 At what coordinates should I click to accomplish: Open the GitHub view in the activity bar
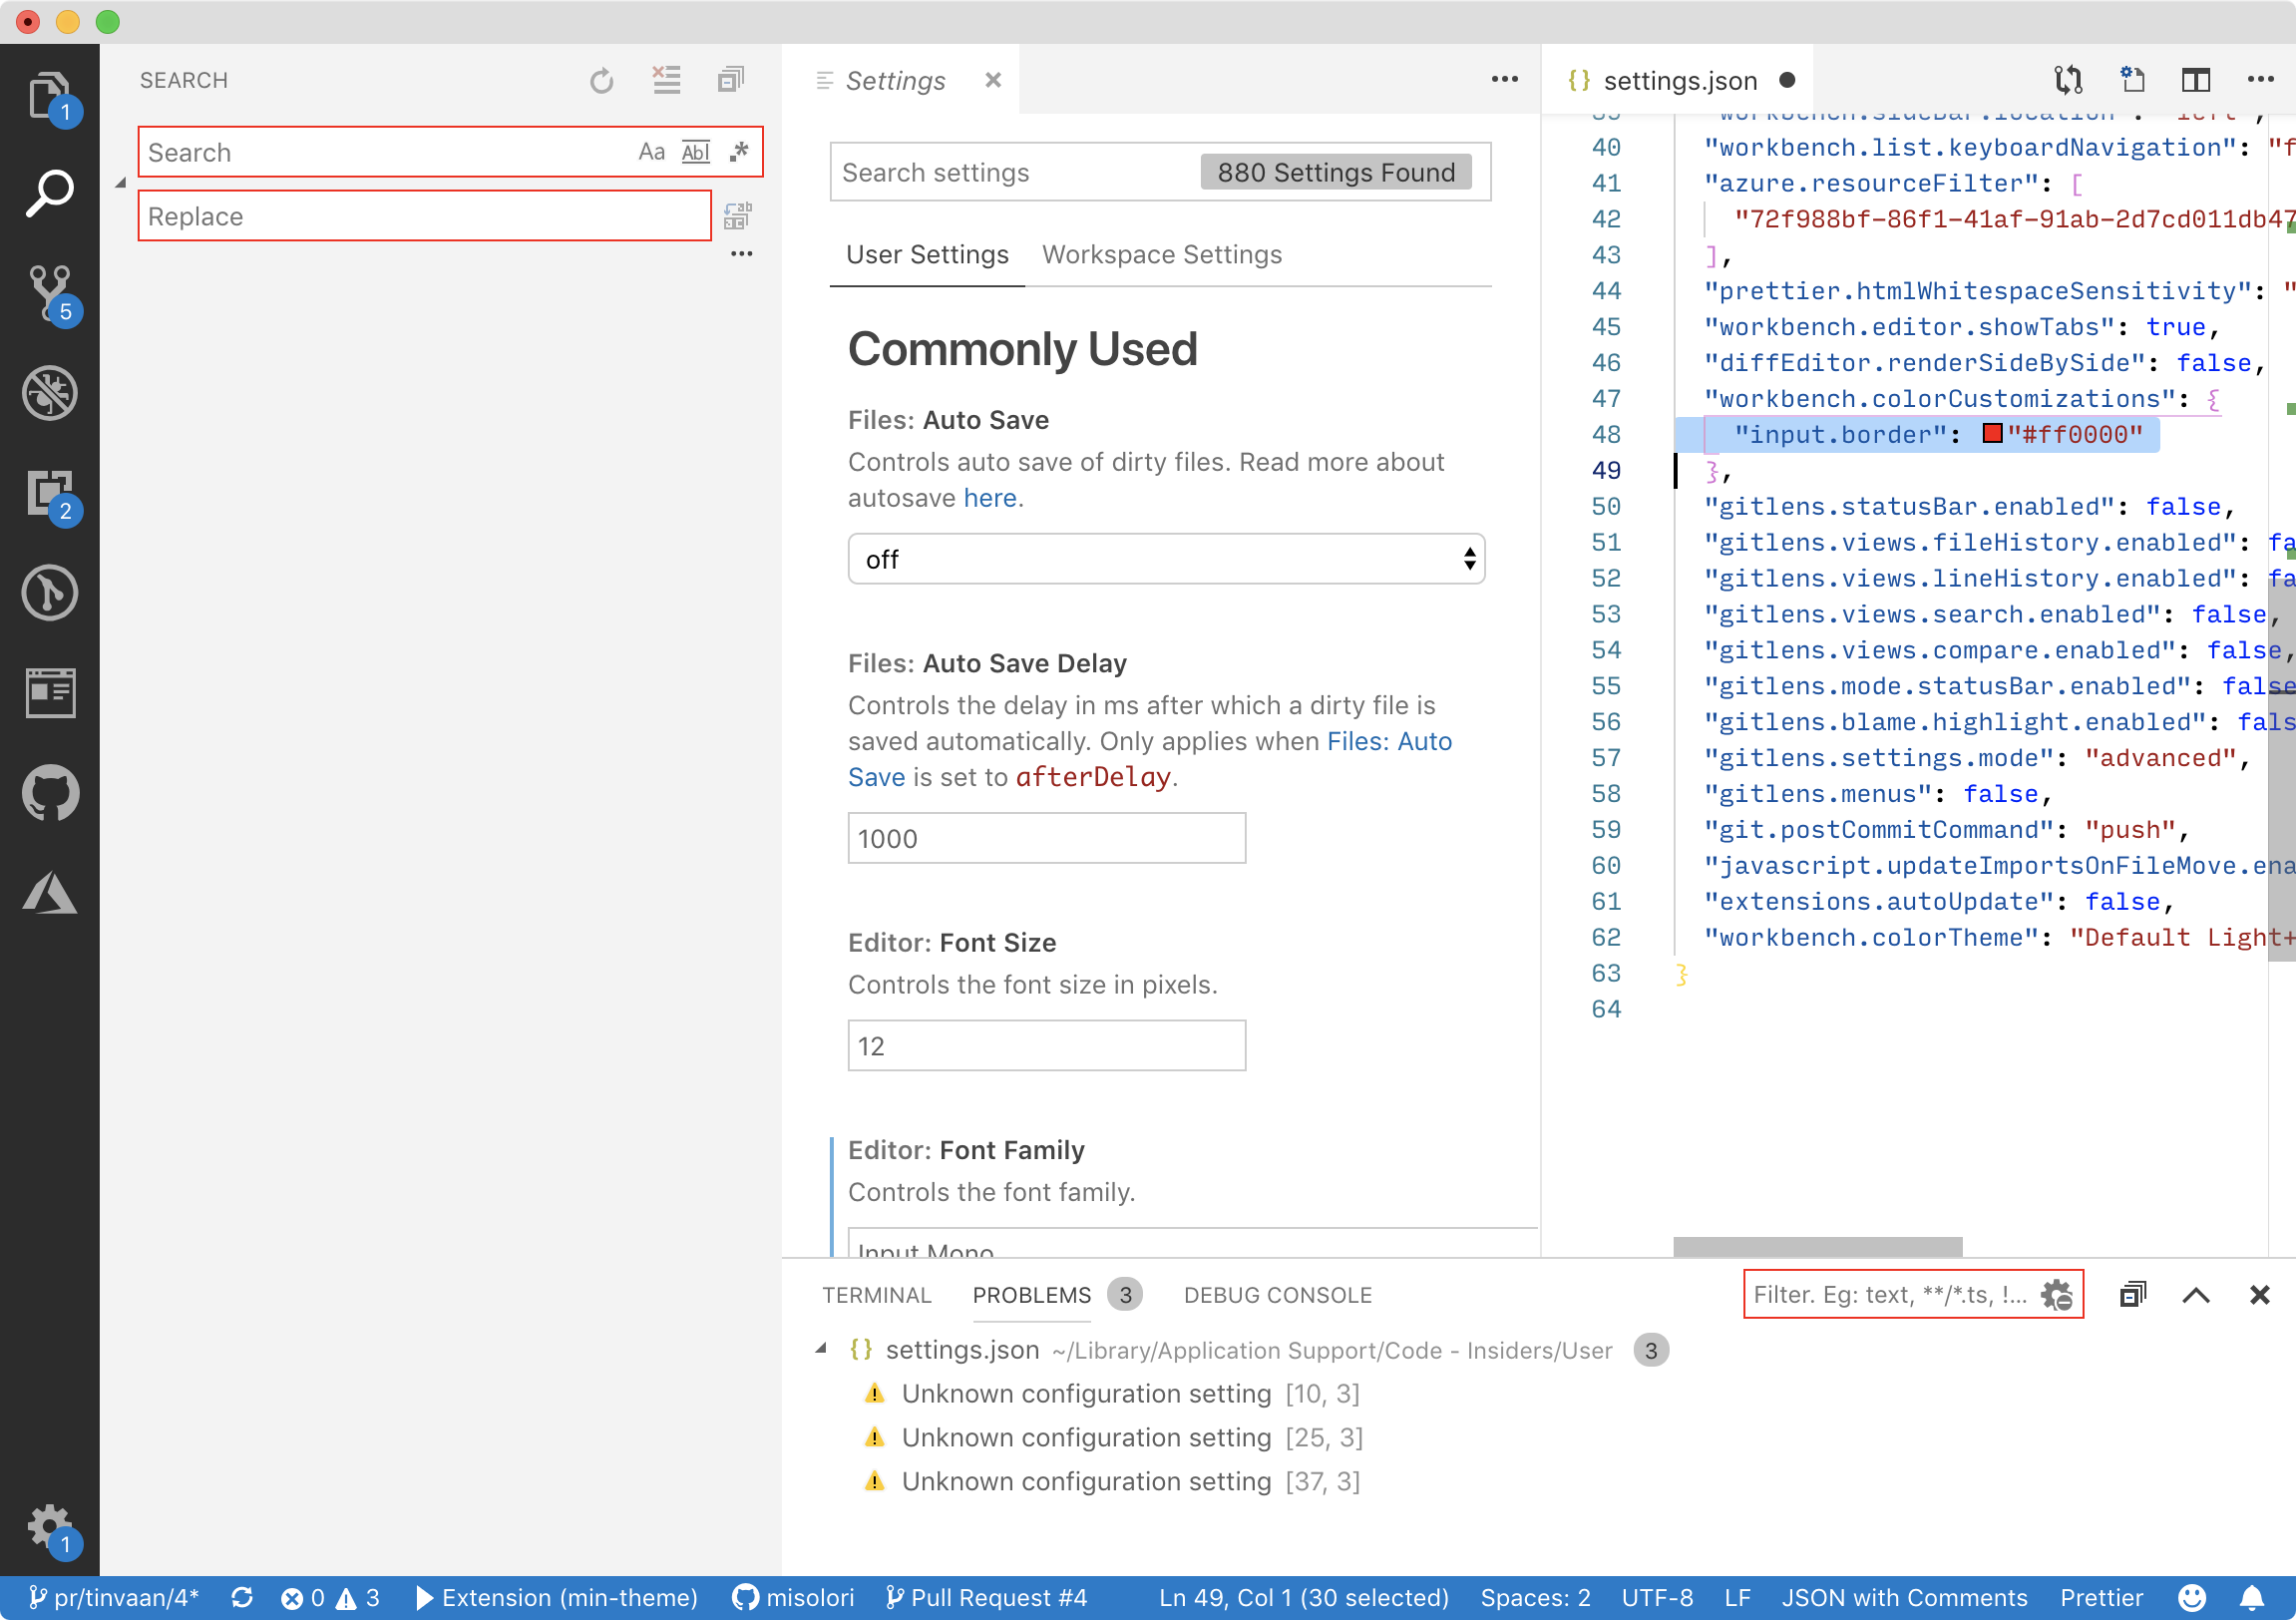(50, 793)
